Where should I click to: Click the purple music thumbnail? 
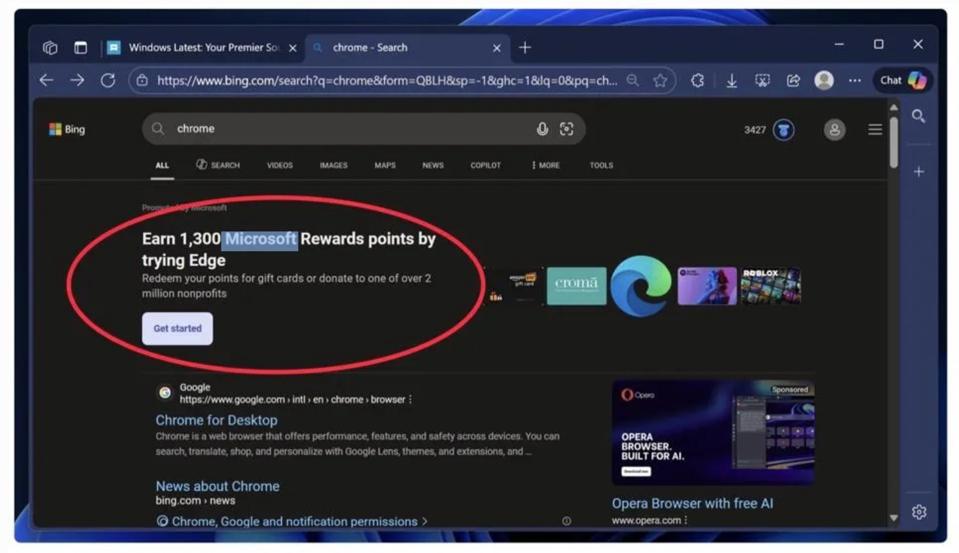click(x=706, y=286)
